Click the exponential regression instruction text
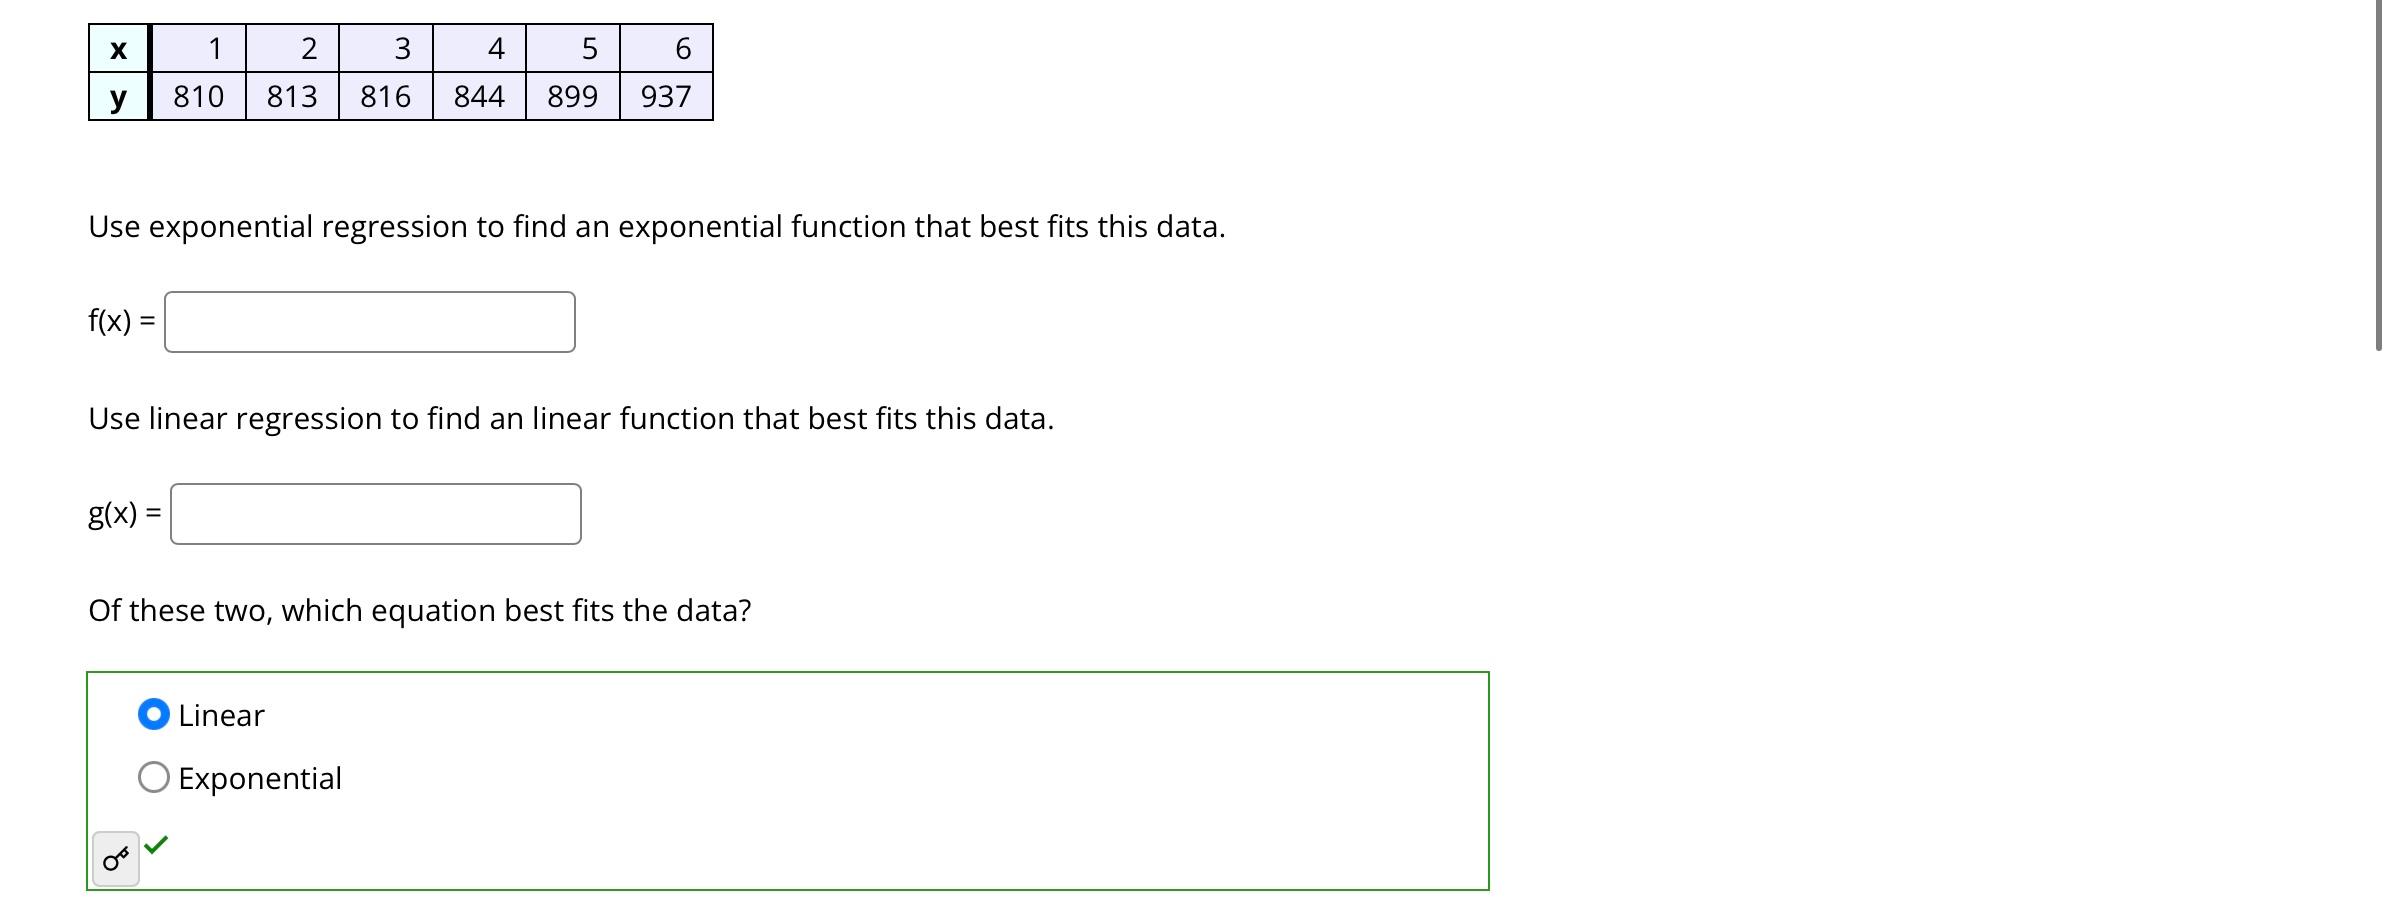The image size is (2388, 902). pos(656,226)
